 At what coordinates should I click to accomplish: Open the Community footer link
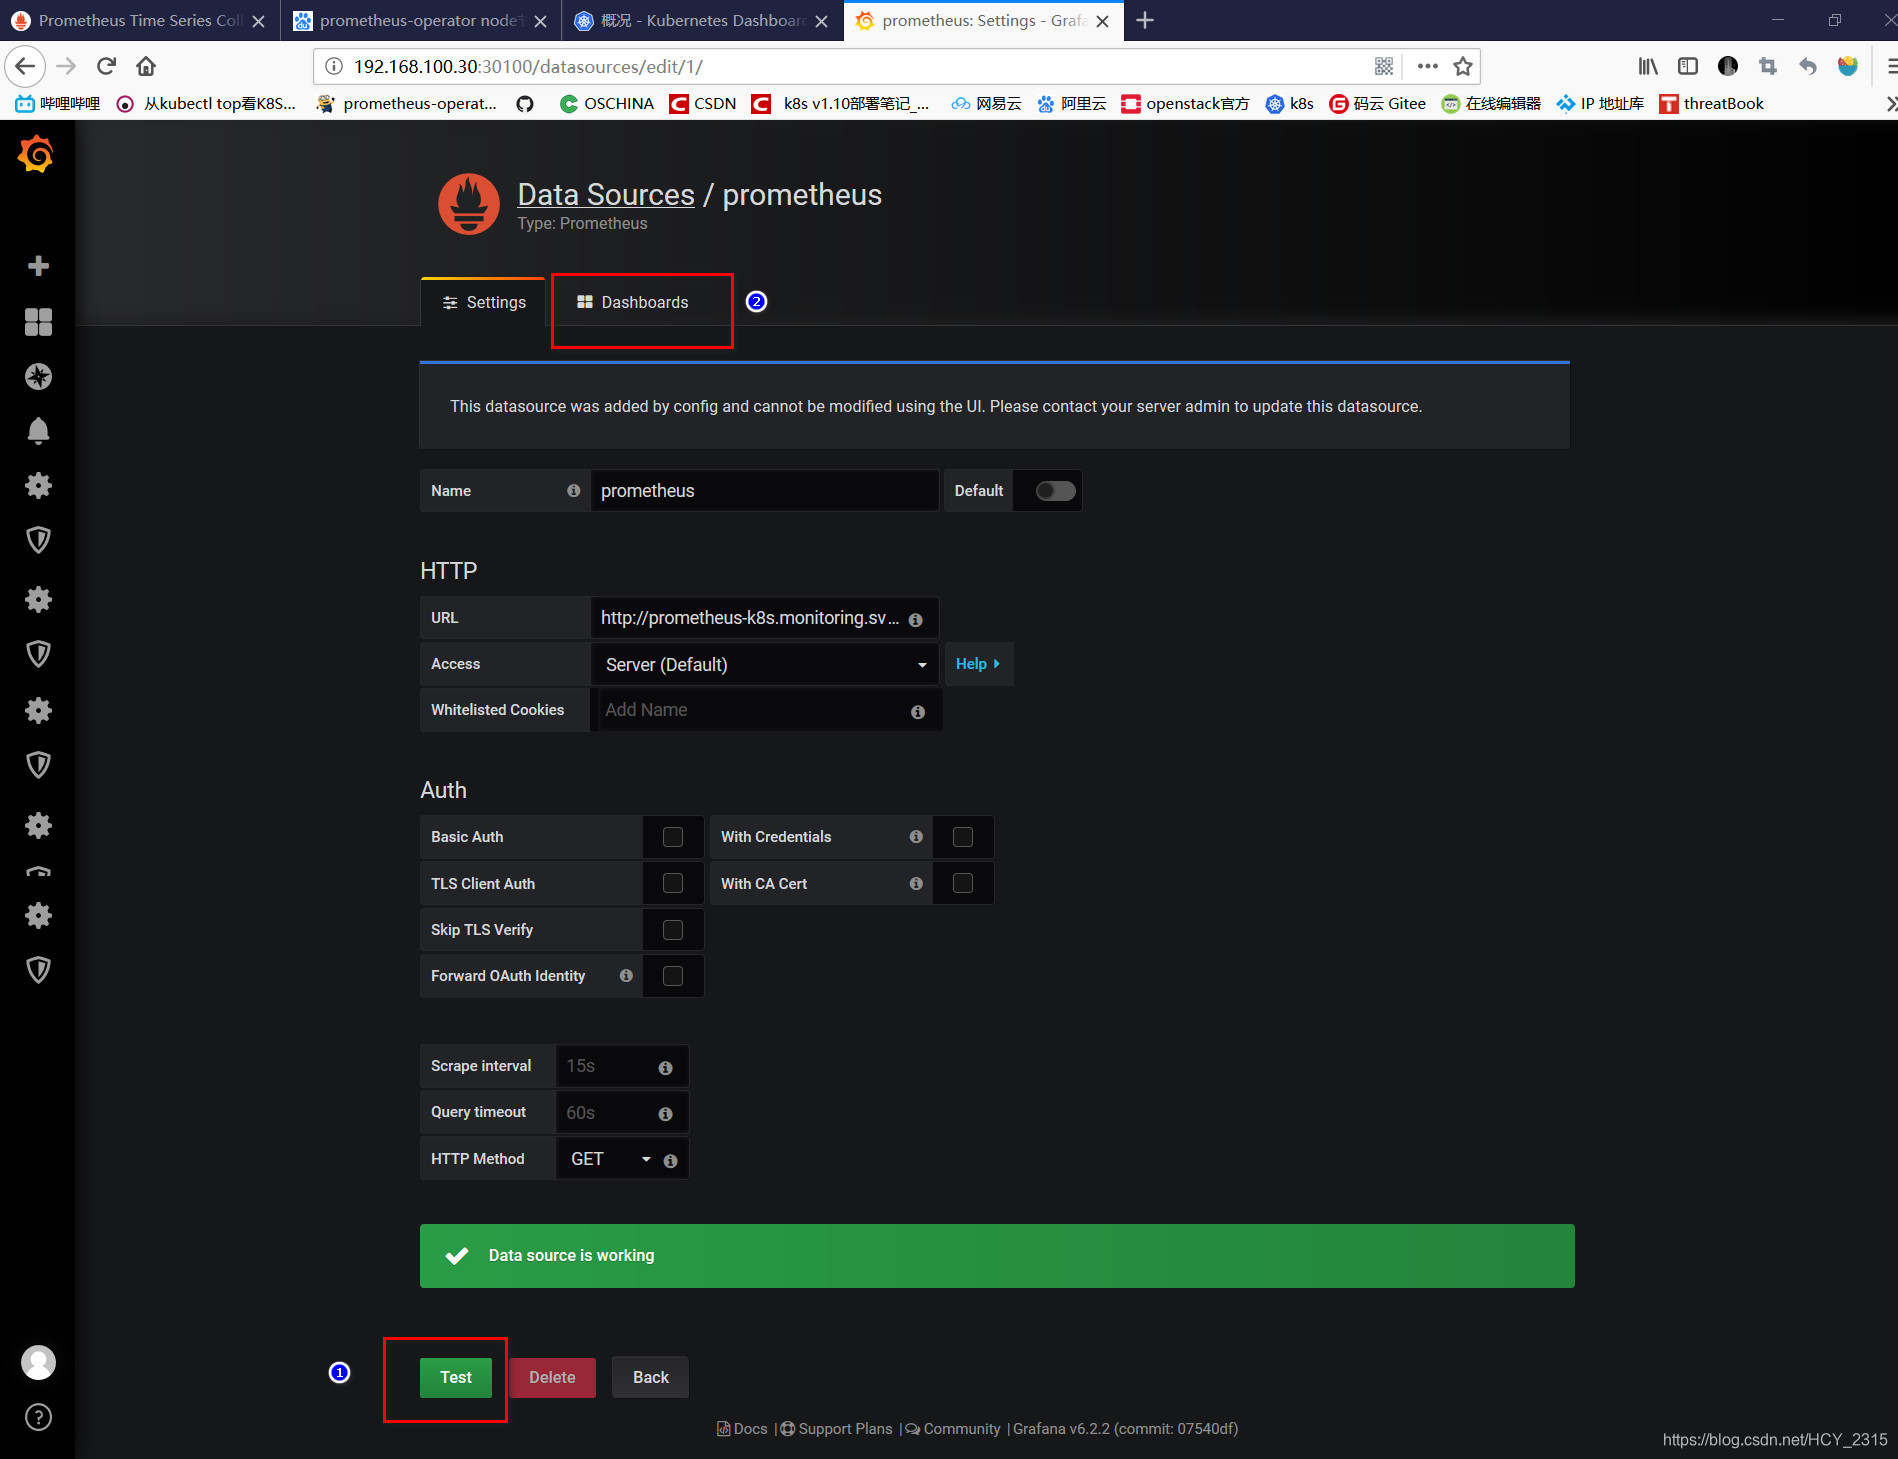(x=953, y=1428)
